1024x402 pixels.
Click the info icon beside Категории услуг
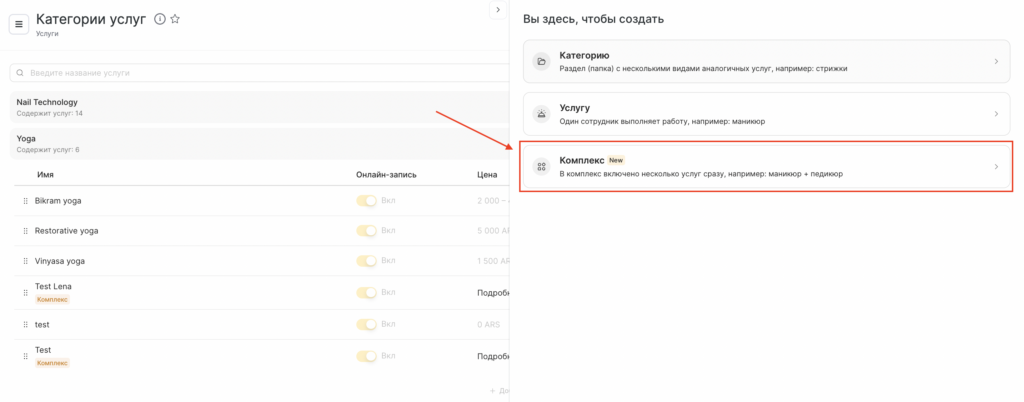pyautogui.click(x=159, y=19)
